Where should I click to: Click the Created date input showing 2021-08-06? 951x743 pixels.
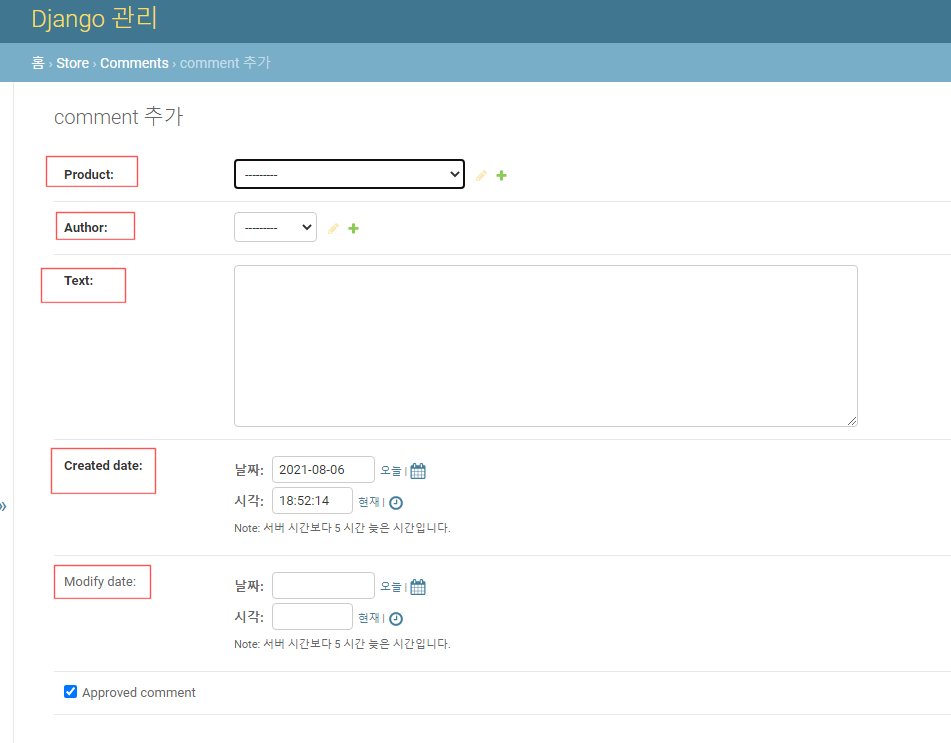(322, 469)
